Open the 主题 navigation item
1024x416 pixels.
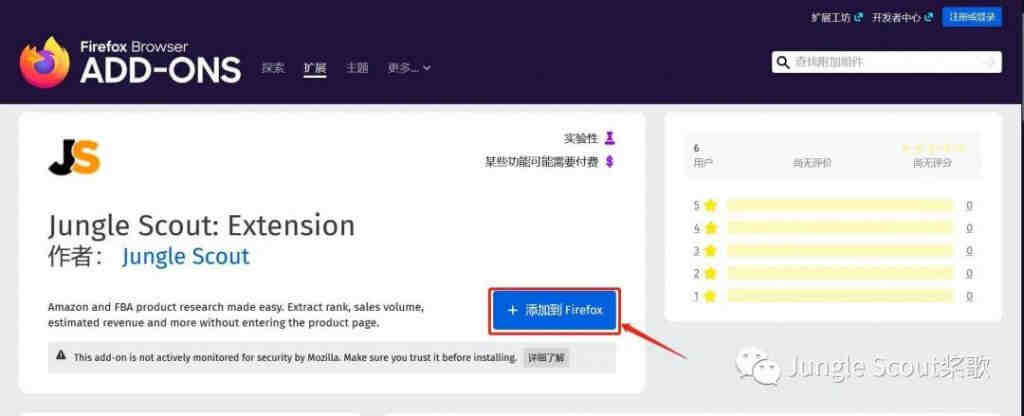pyautogui.click(x=357, y=67)
